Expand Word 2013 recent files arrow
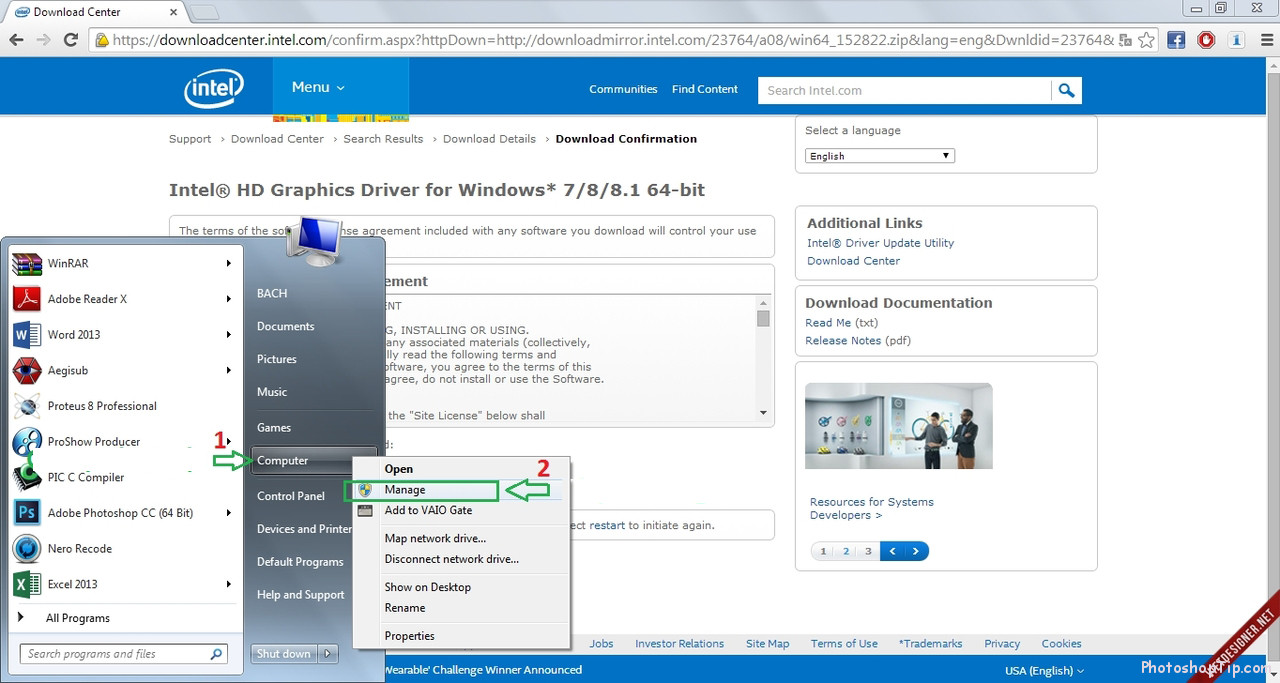This screenshot has width=1280, height=683. click(228, 335)
